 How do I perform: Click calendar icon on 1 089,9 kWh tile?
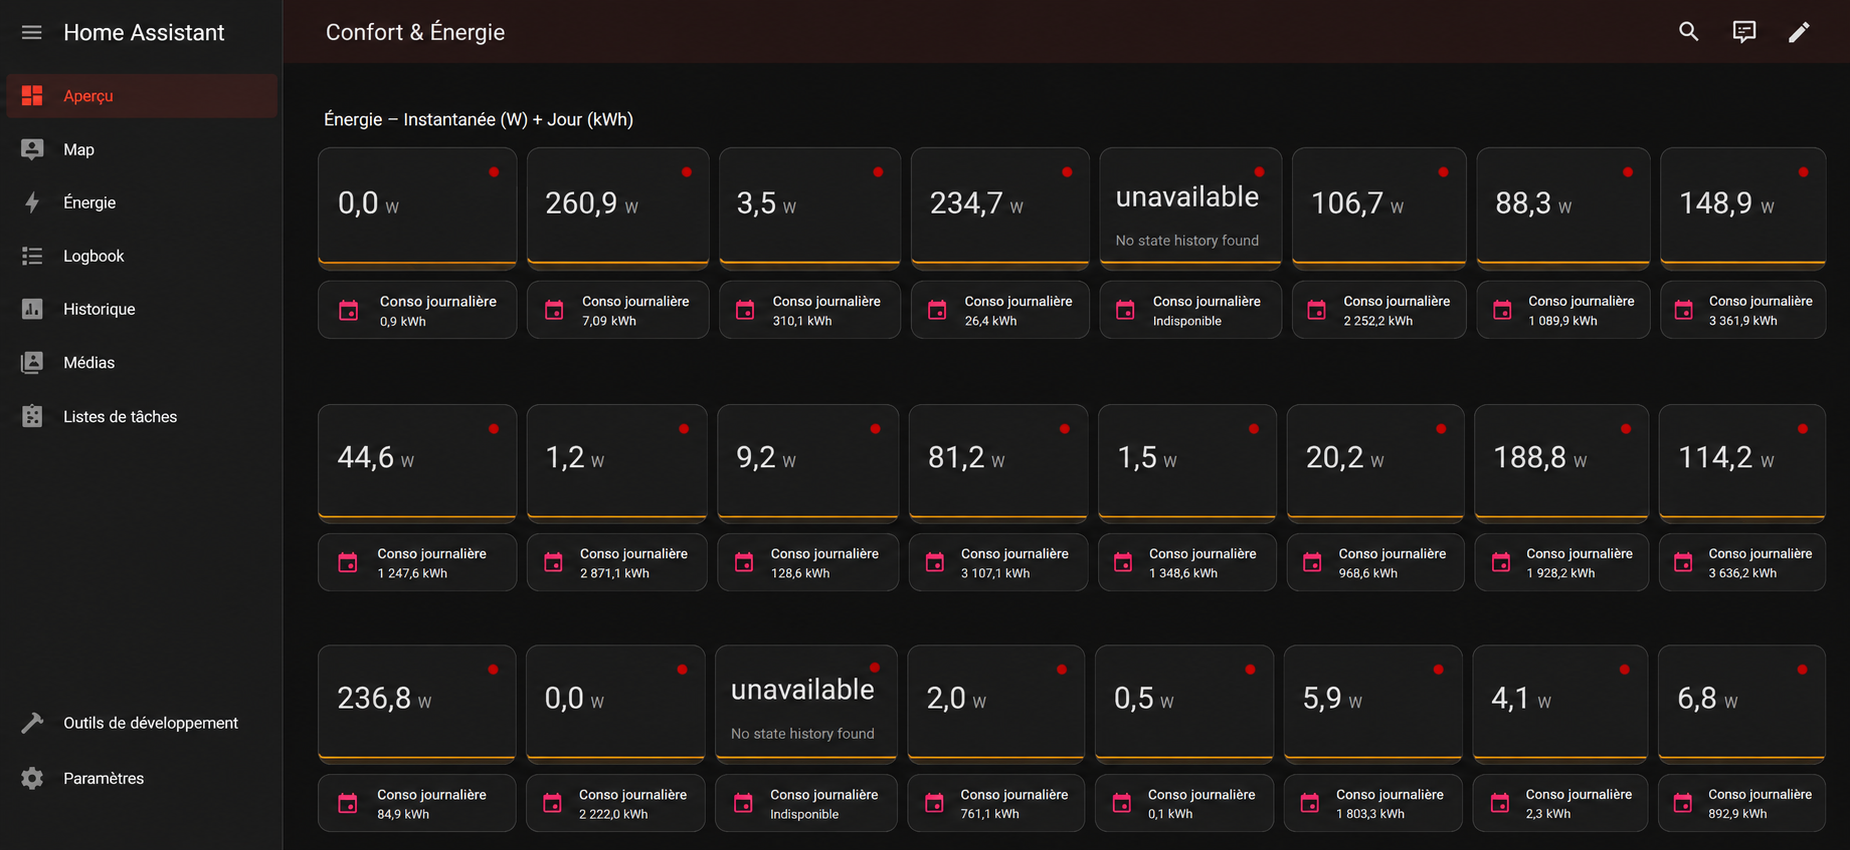[1502, 310]
